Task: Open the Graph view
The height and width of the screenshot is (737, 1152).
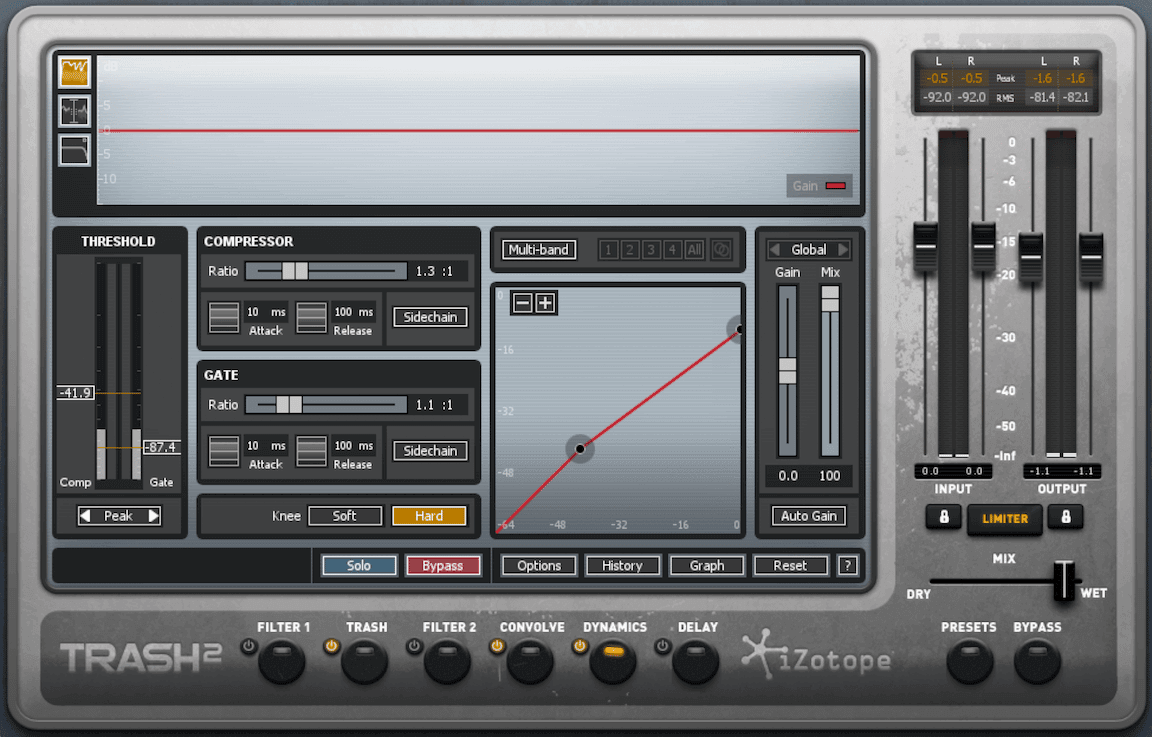Action: [707, 565]
